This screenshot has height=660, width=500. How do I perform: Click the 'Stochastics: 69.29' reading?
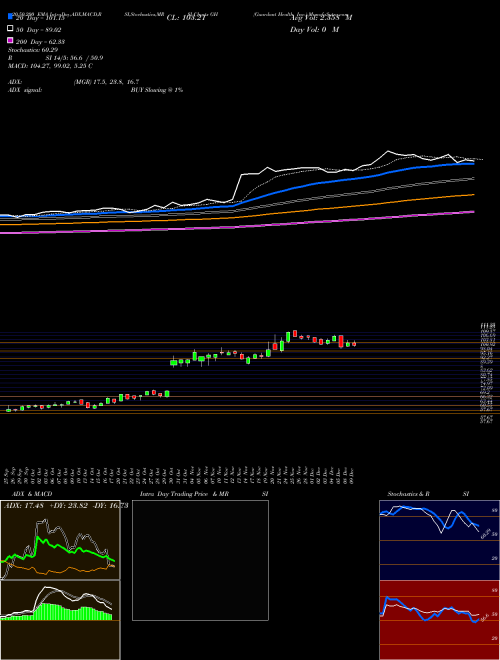[x=33, y=50]
